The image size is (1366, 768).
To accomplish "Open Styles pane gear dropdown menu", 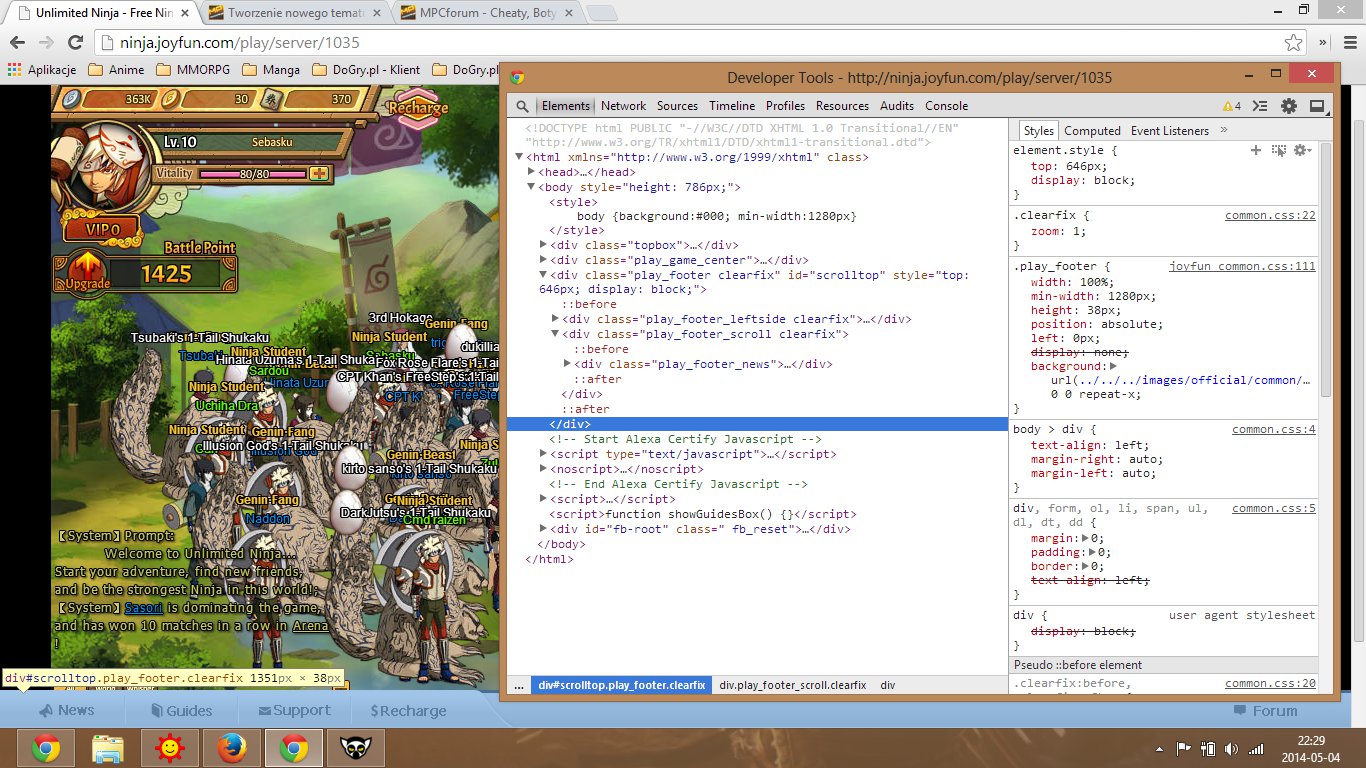I will (x=1301, y=150).
